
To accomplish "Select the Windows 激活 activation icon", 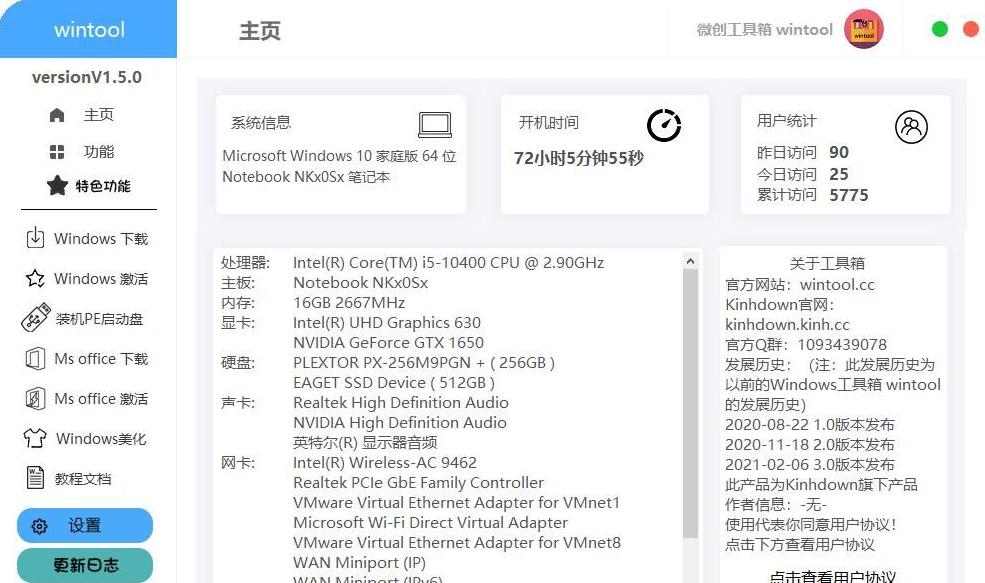I will point(38,279).
